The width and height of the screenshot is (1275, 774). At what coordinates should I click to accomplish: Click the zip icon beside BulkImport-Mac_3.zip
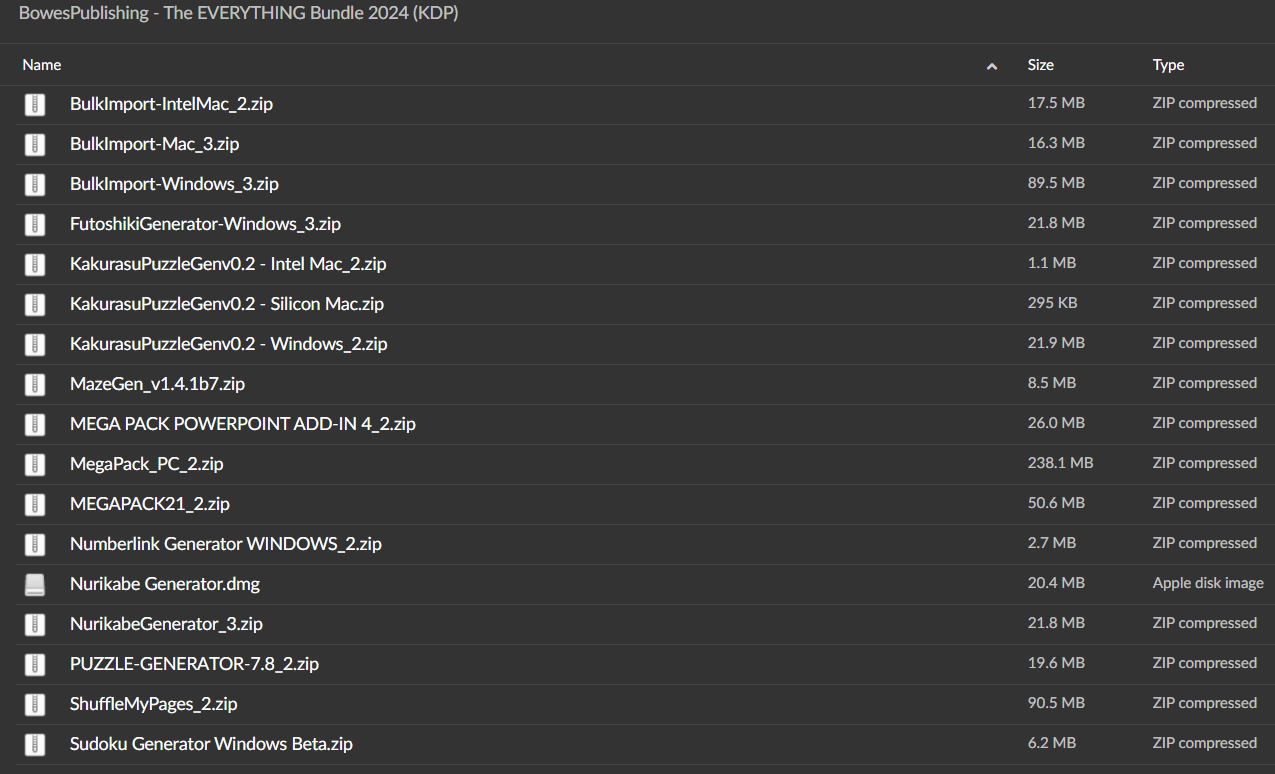(x=35, y=144)
